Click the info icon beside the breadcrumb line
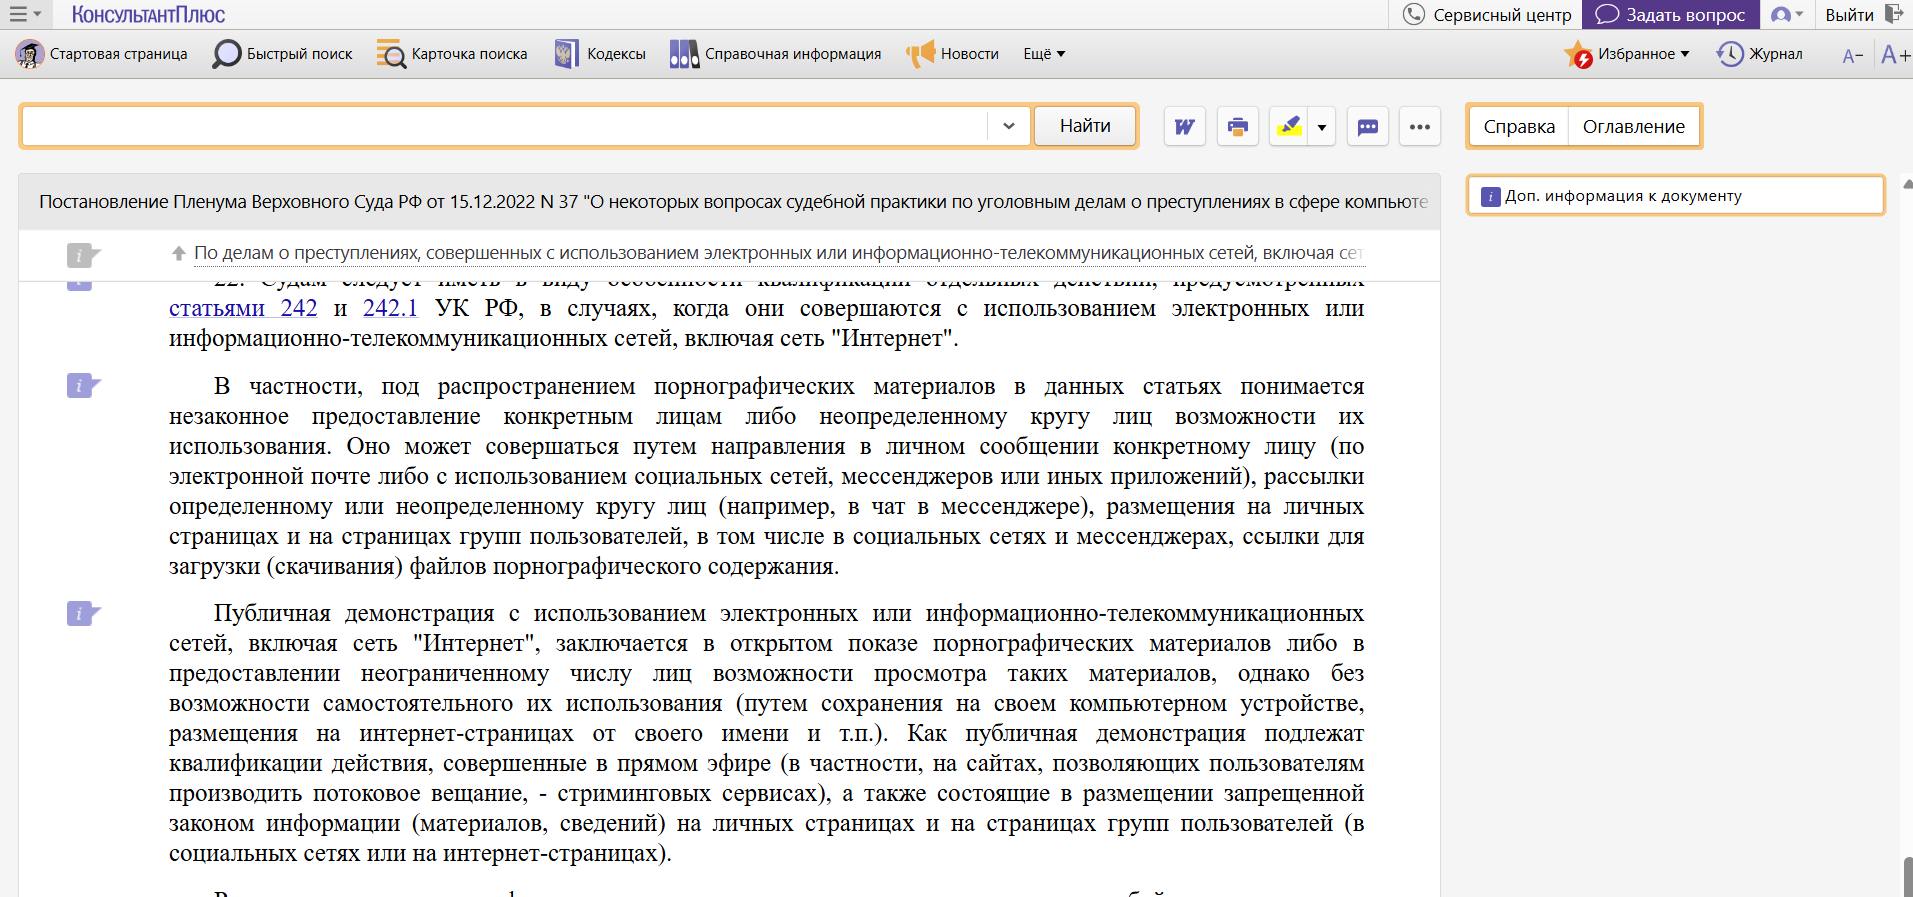Screen dimensions: 1913x897 point(82,255)
